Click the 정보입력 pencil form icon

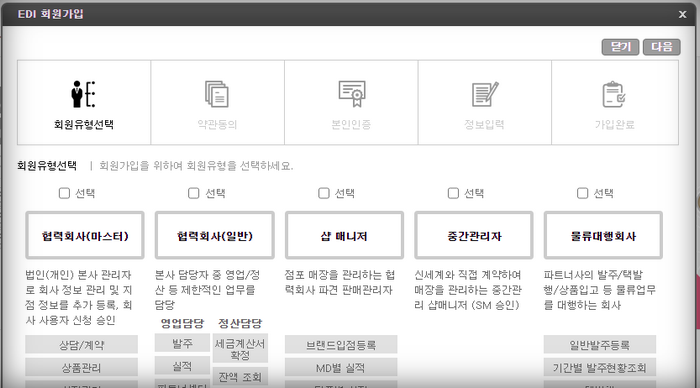485,94
